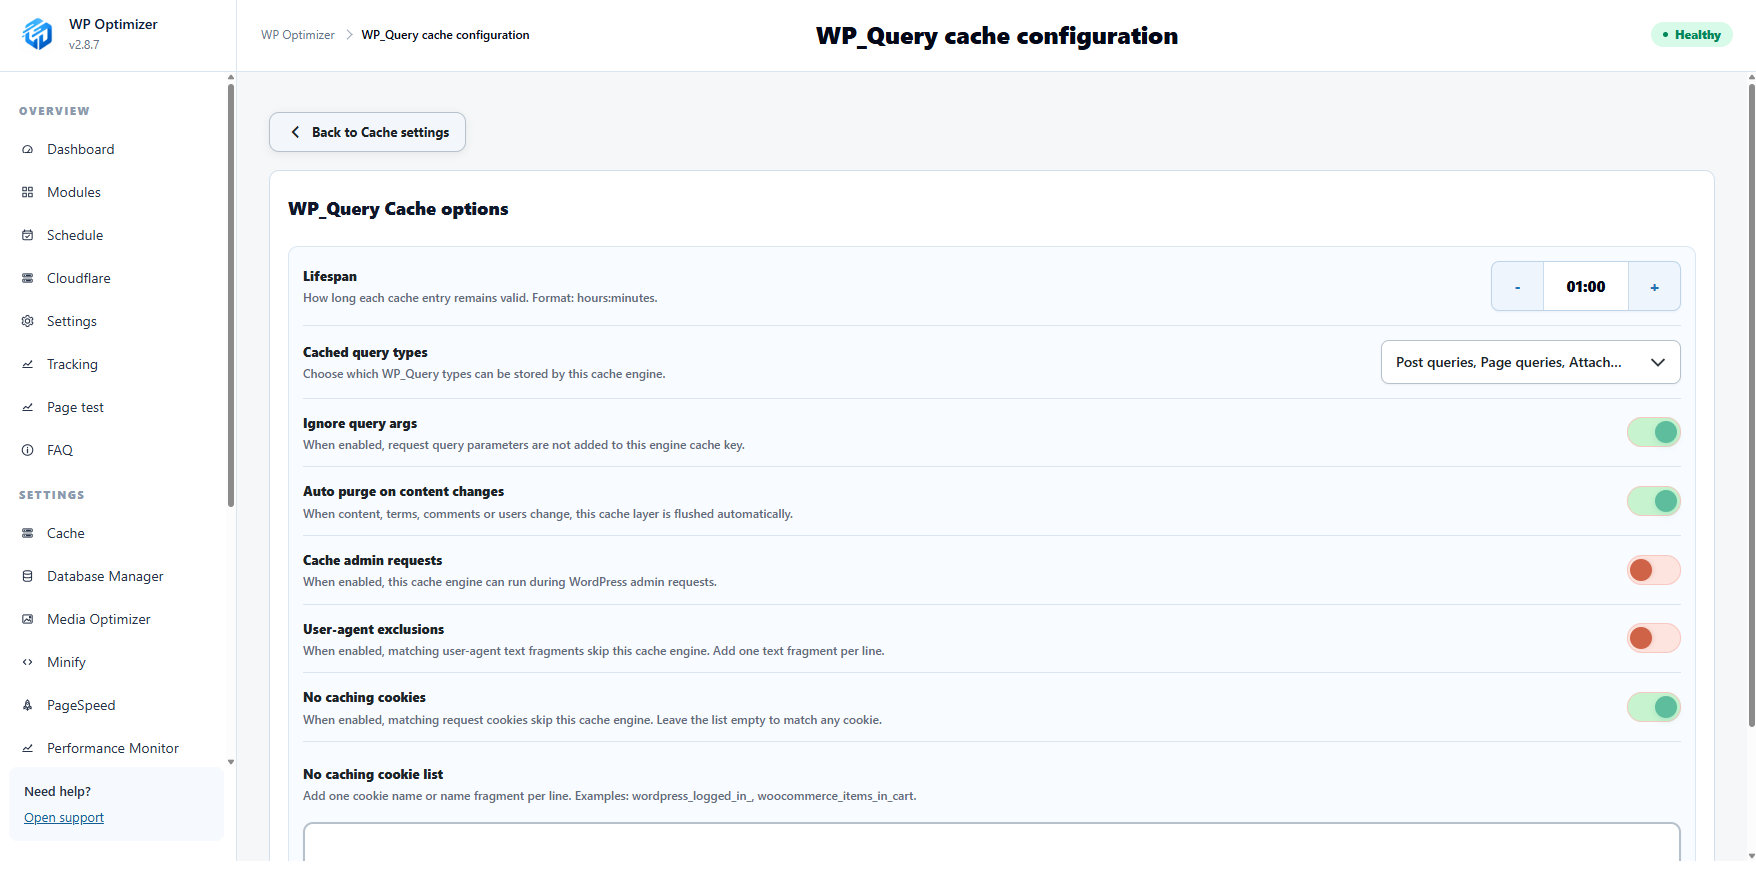
Task: Decrease Lifespan with the minus button
Action: pos(1517,287)
